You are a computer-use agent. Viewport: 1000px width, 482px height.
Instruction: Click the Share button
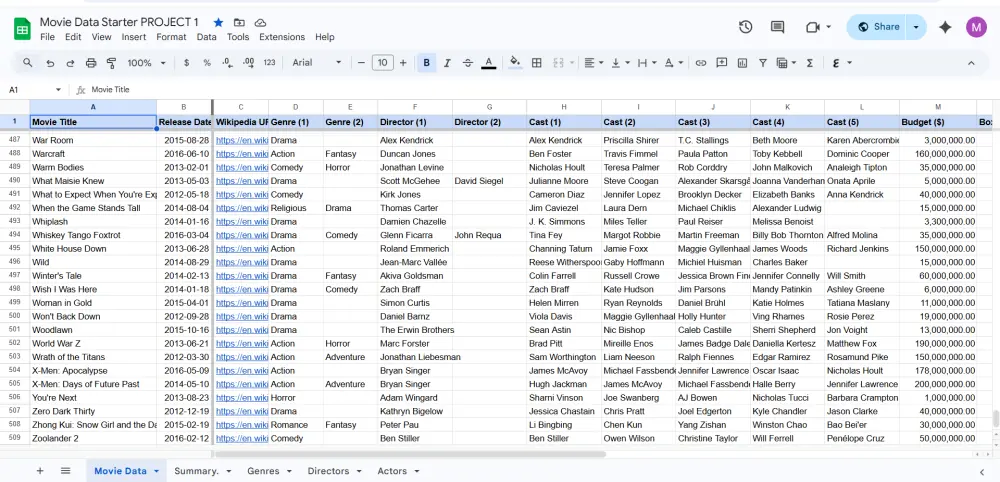(x=879, y=27)
